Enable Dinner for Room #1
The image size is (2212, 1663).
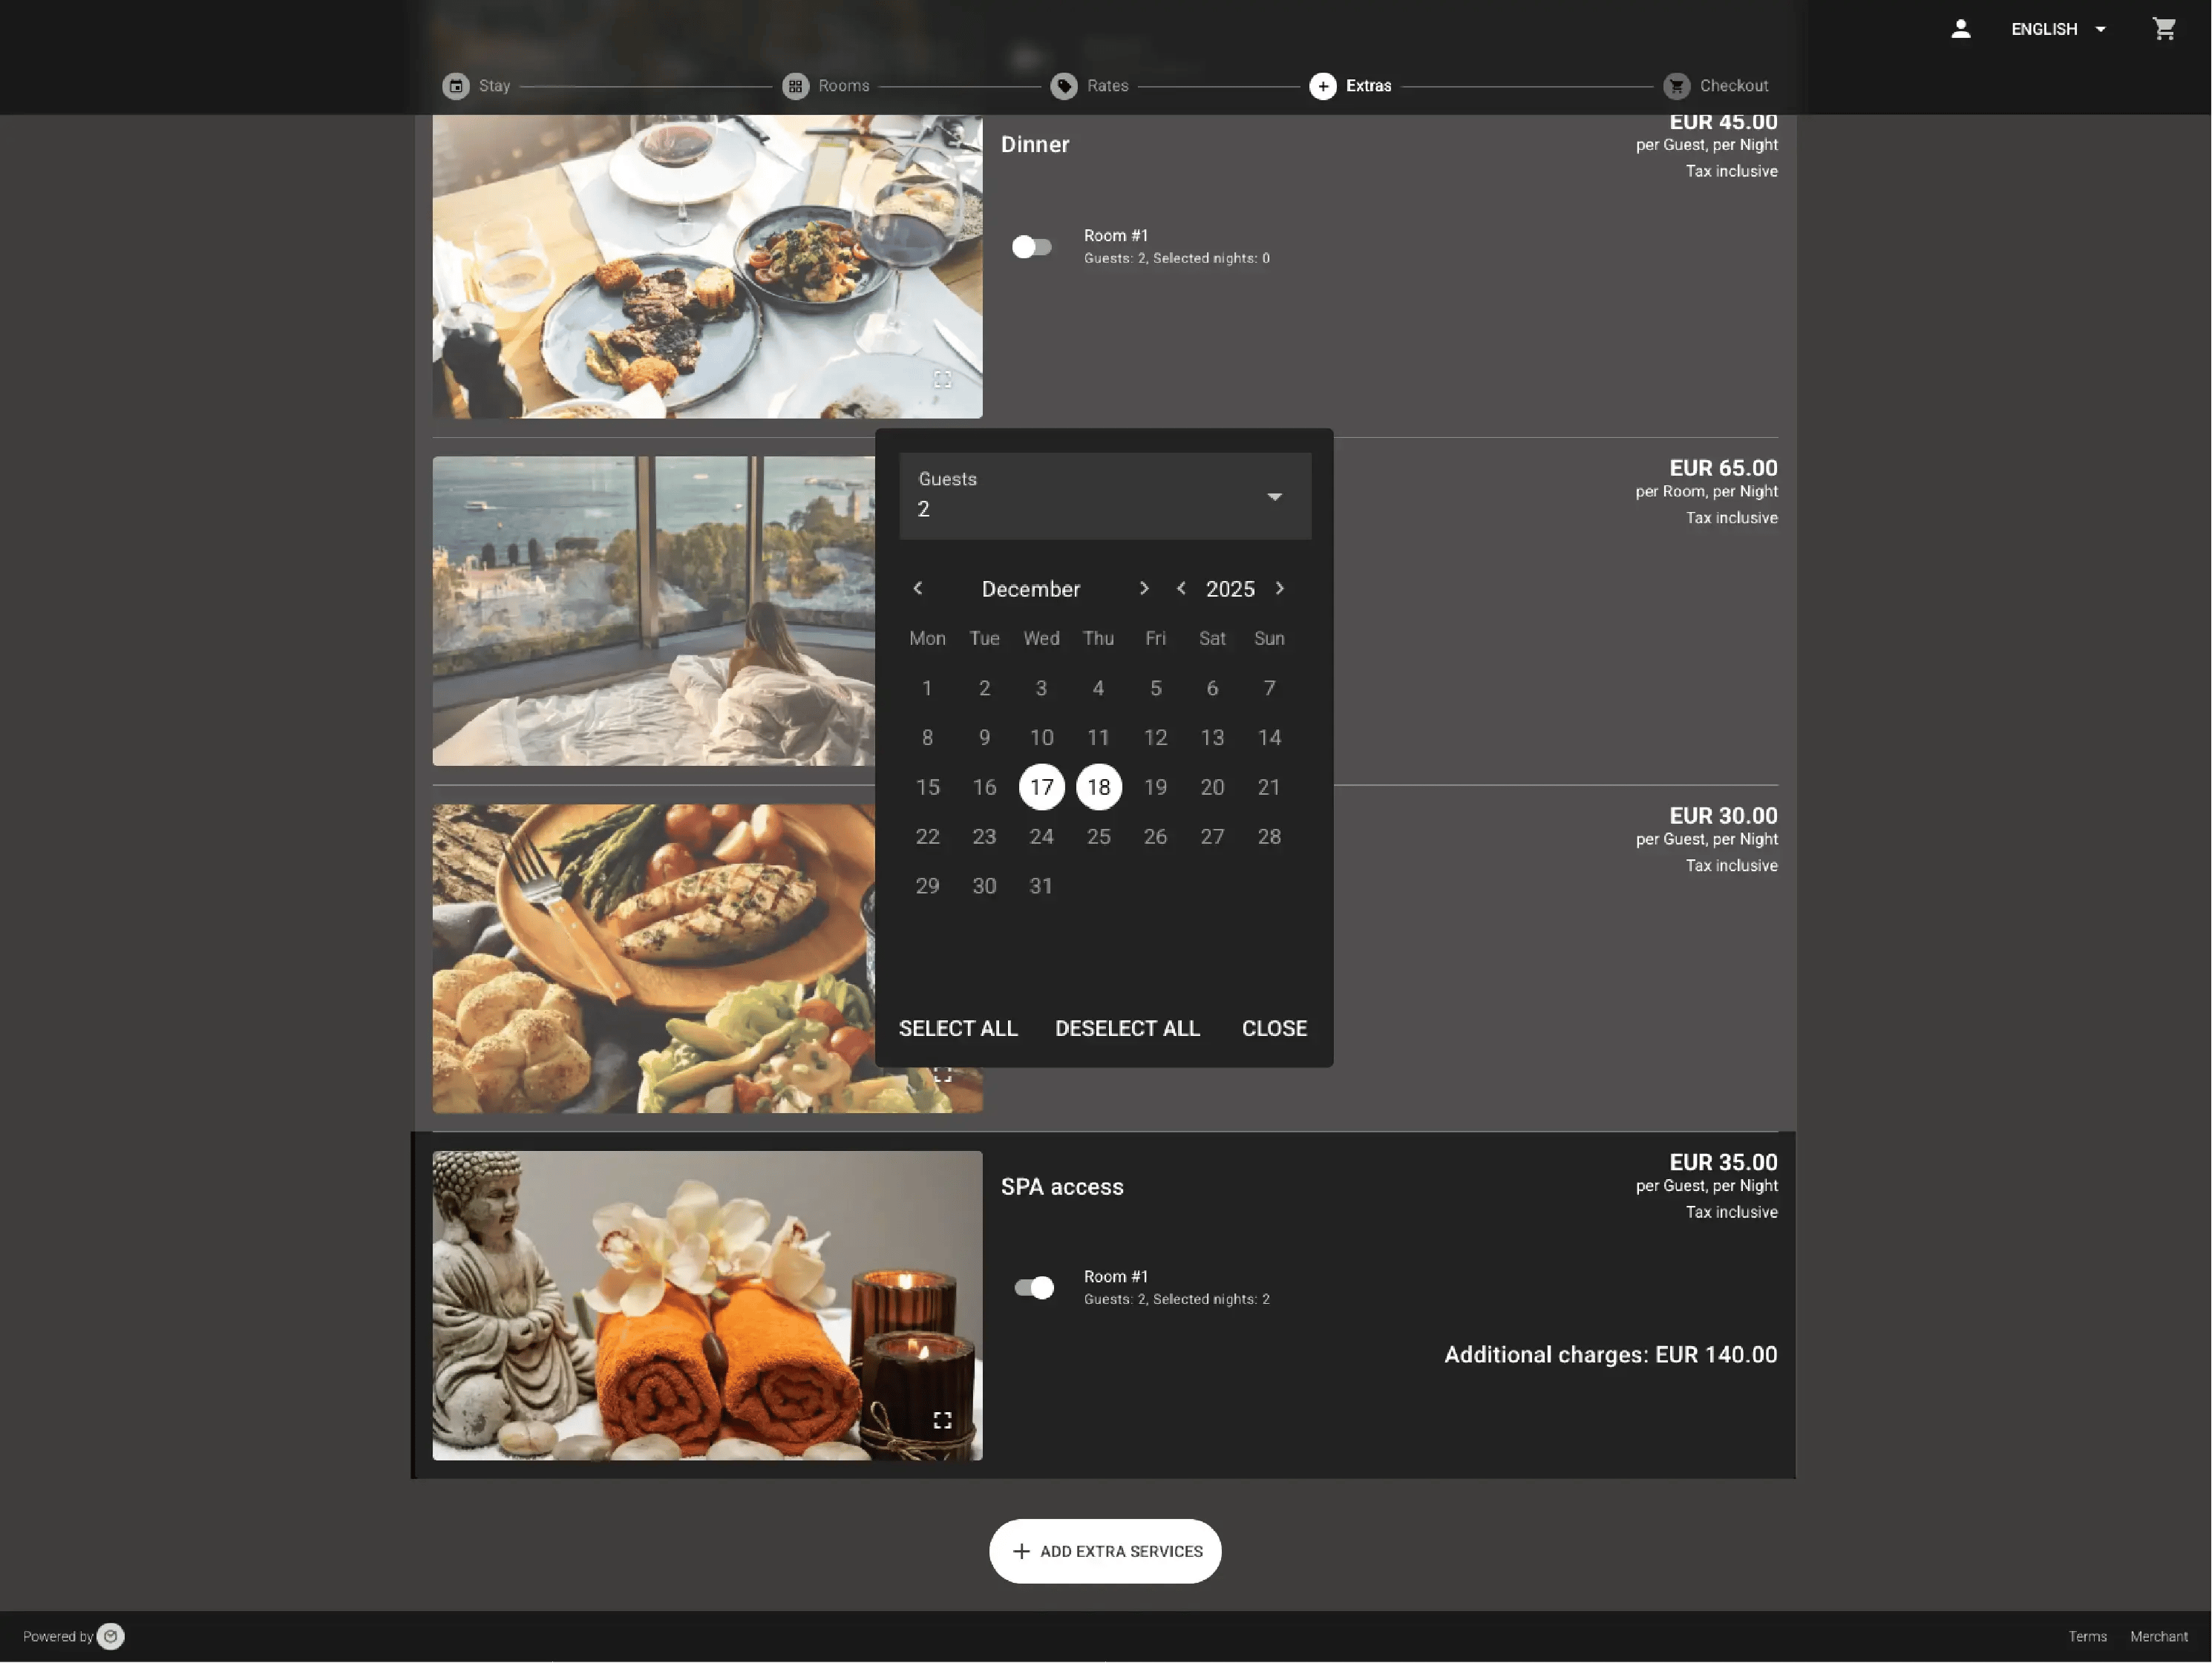tap(1032, 247)
